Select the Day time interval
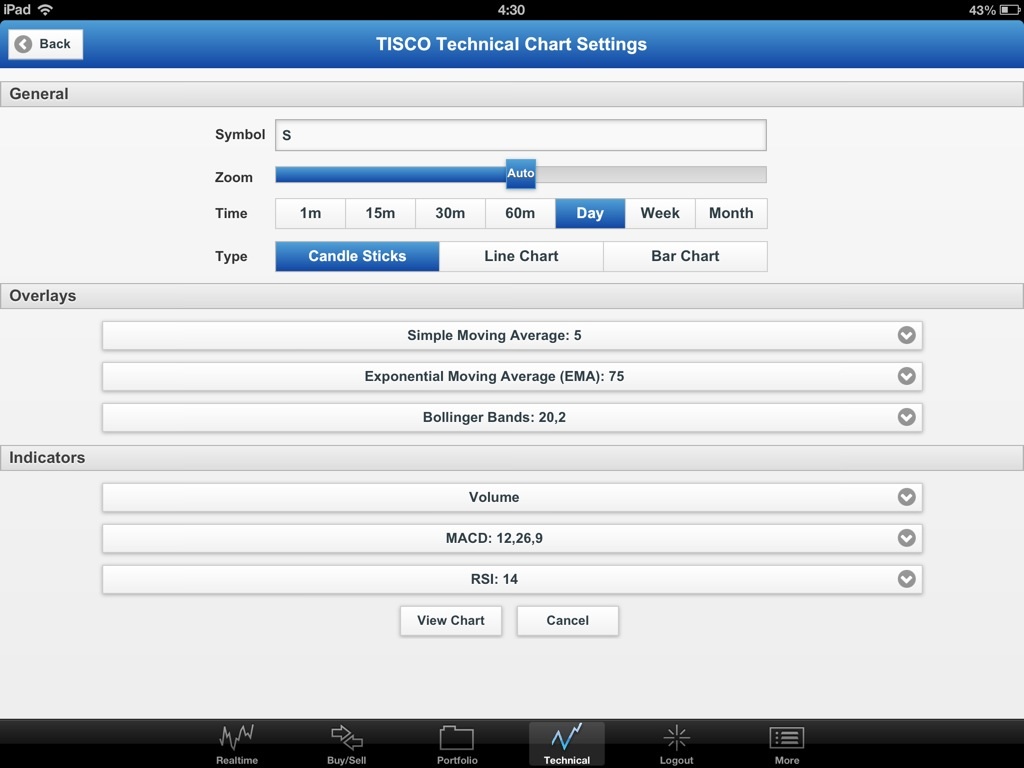Screen dimensions: 1024x768 pos(590,214)
